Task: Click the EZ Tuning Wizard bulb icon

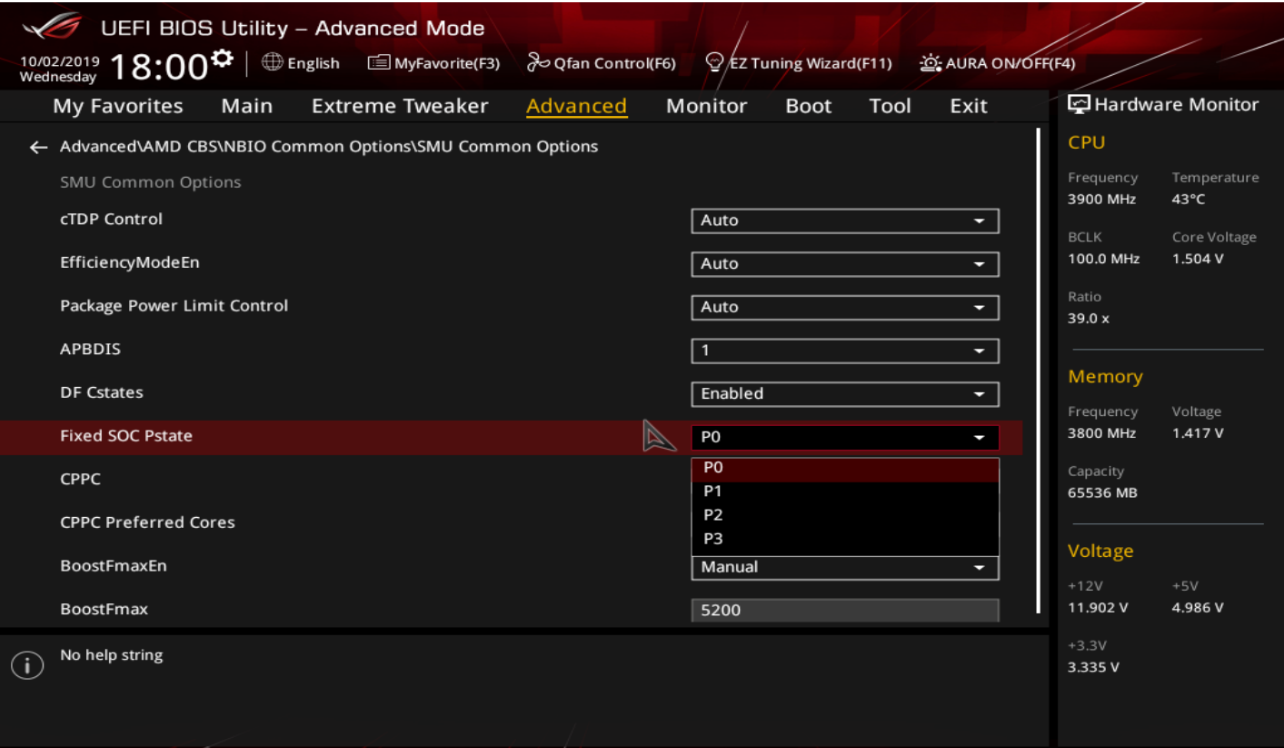Action: point(714,63)
